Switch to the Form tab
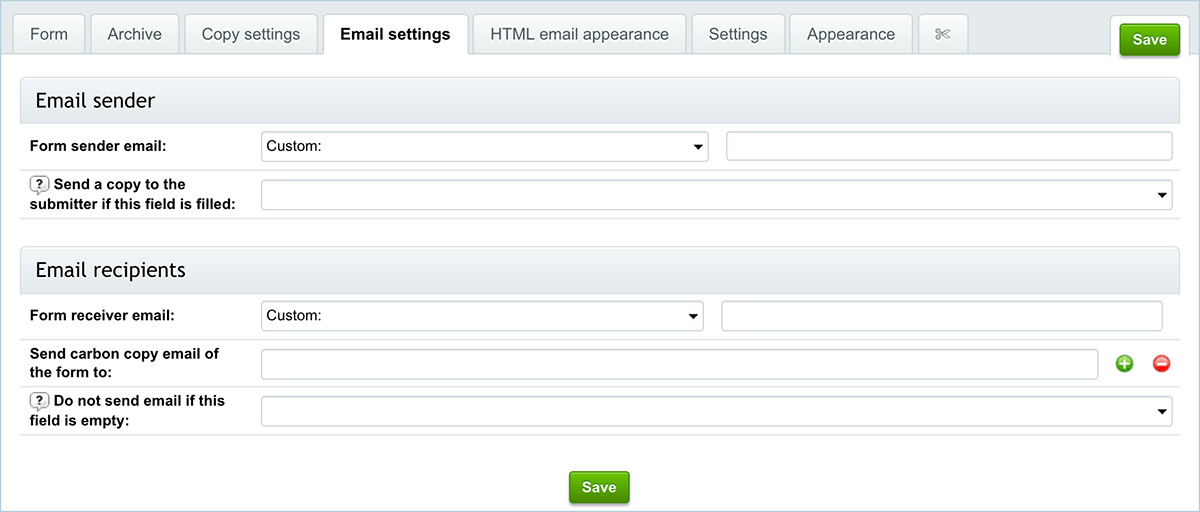The width and height of the screenshot is (1200, 512). 49,34
